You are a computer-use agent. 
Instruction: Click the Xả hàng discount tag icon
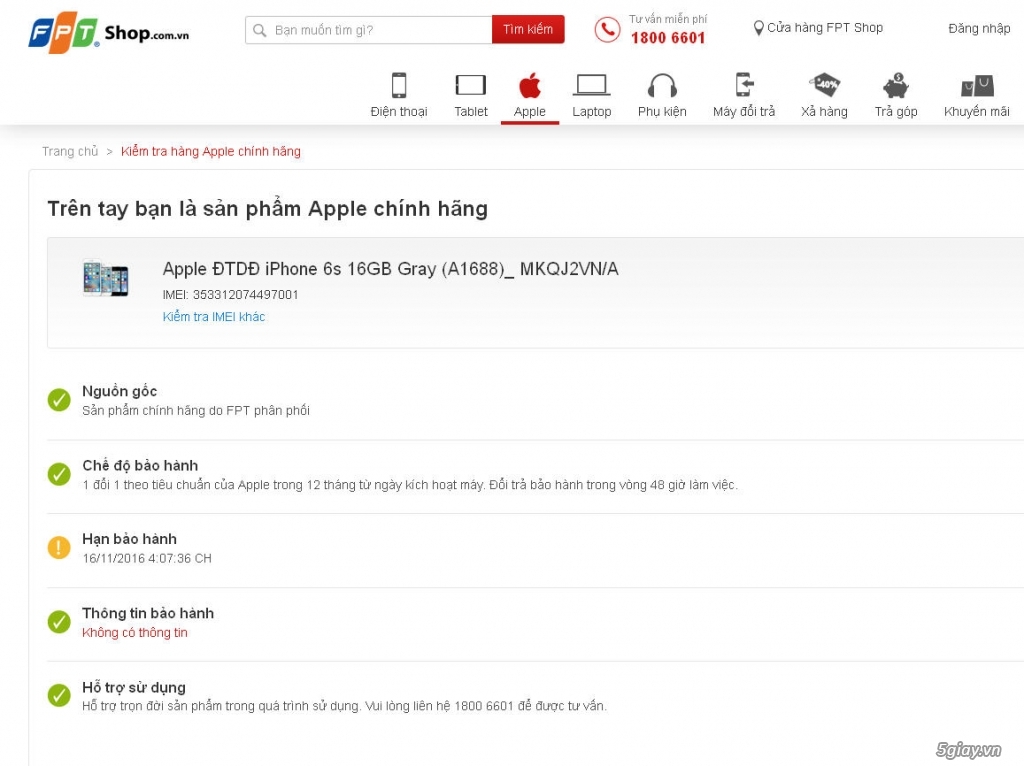click(x=824, y=85)
